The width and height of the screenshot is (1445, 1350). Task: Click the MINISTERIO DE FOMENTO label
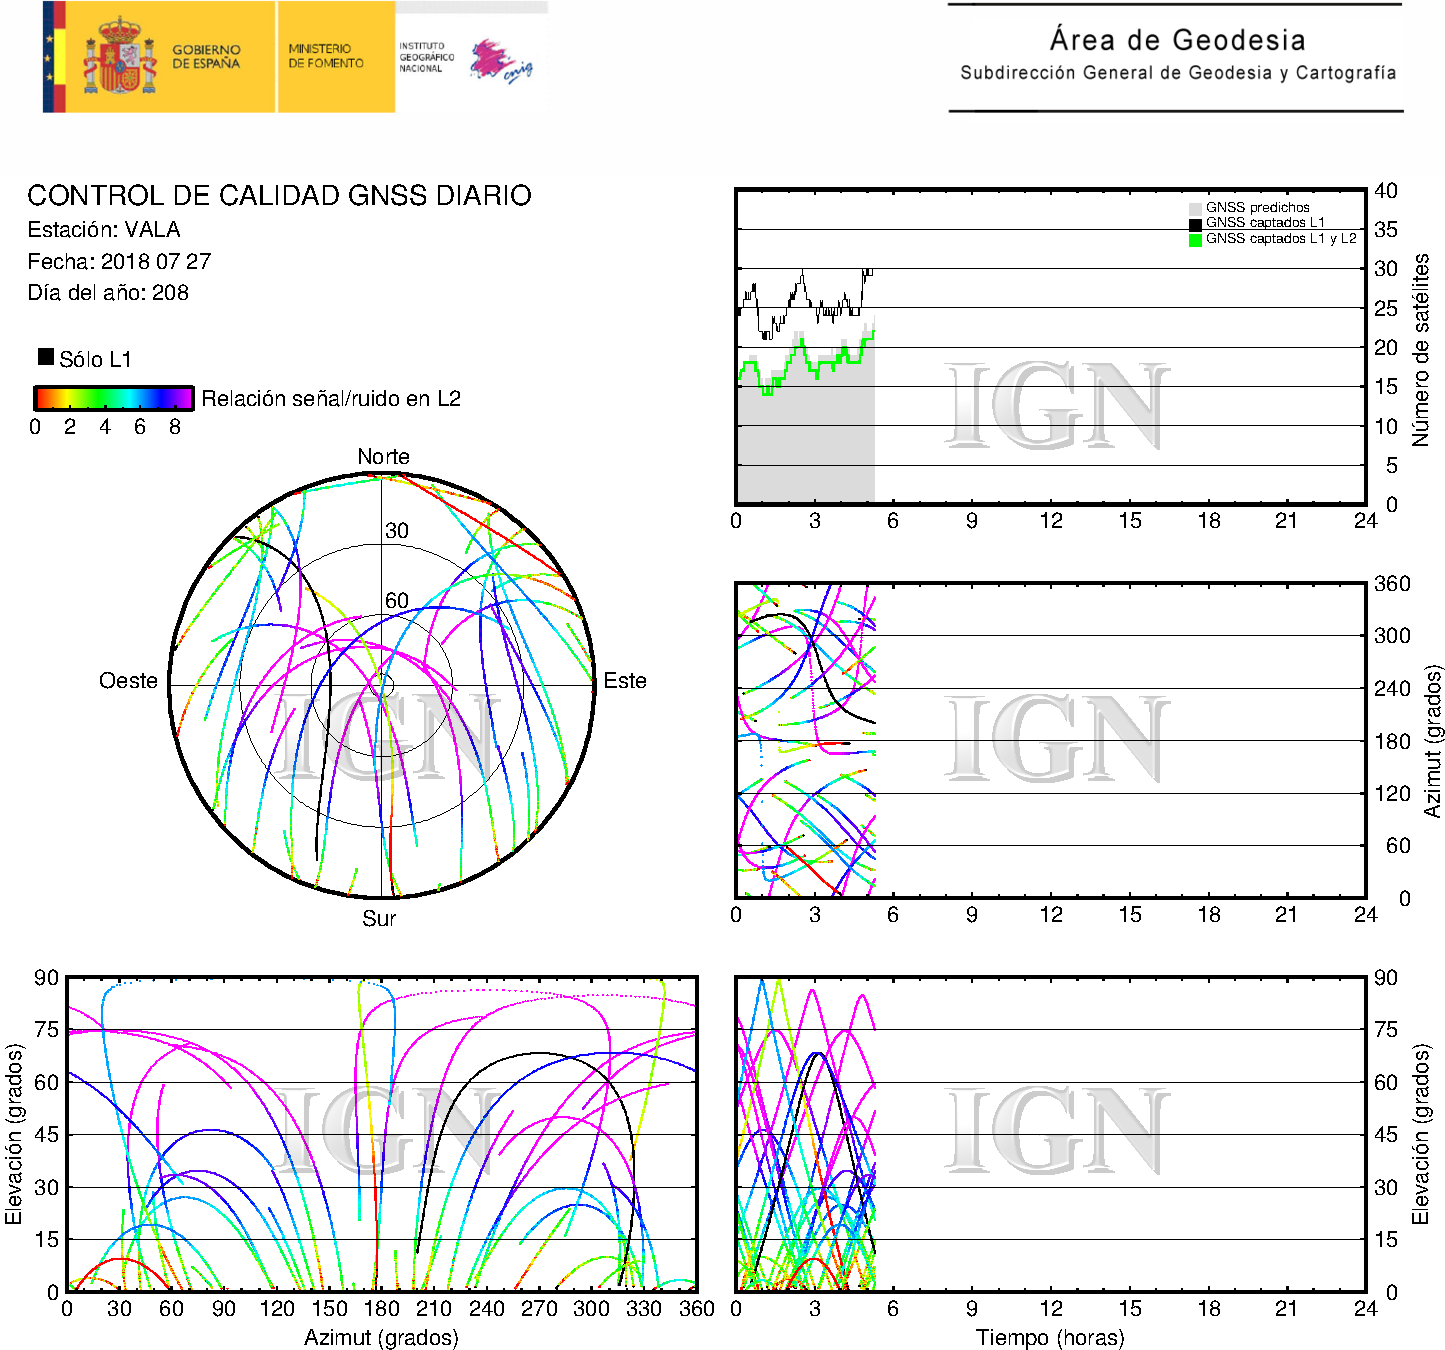pos(326,56)
